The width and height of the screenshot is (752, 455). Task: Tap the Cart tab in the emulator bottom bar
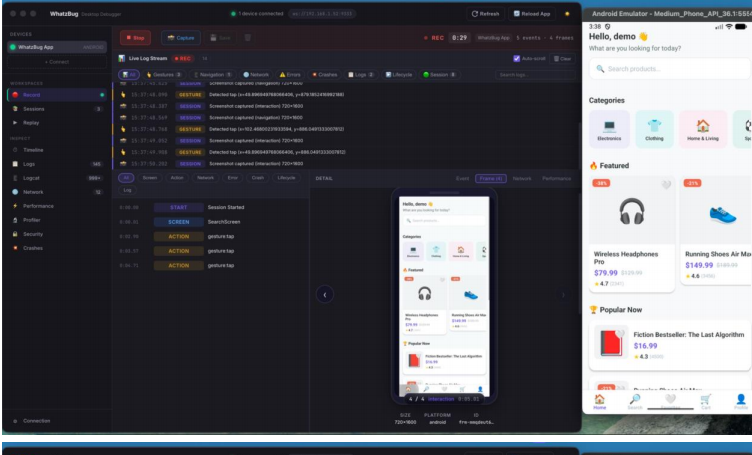click(x=705, y=402)
